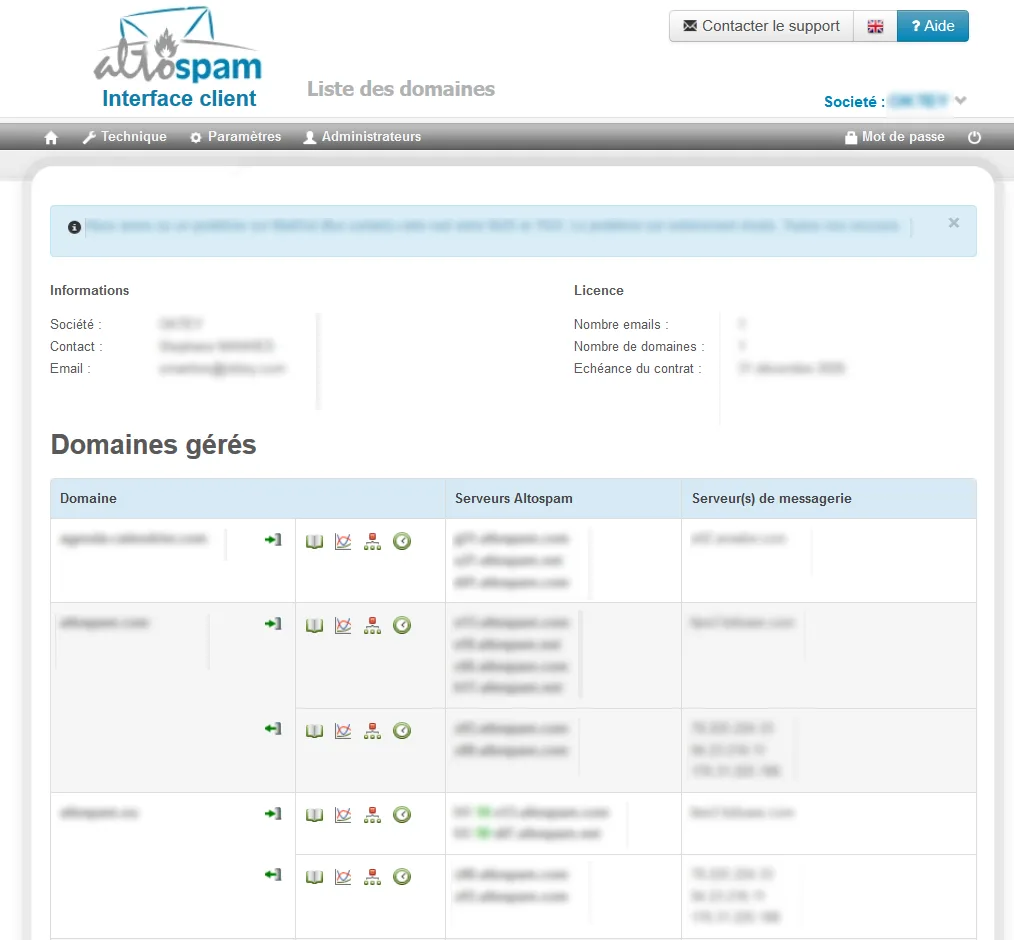Open network servers icon in first domain row

tap(372, 542)
